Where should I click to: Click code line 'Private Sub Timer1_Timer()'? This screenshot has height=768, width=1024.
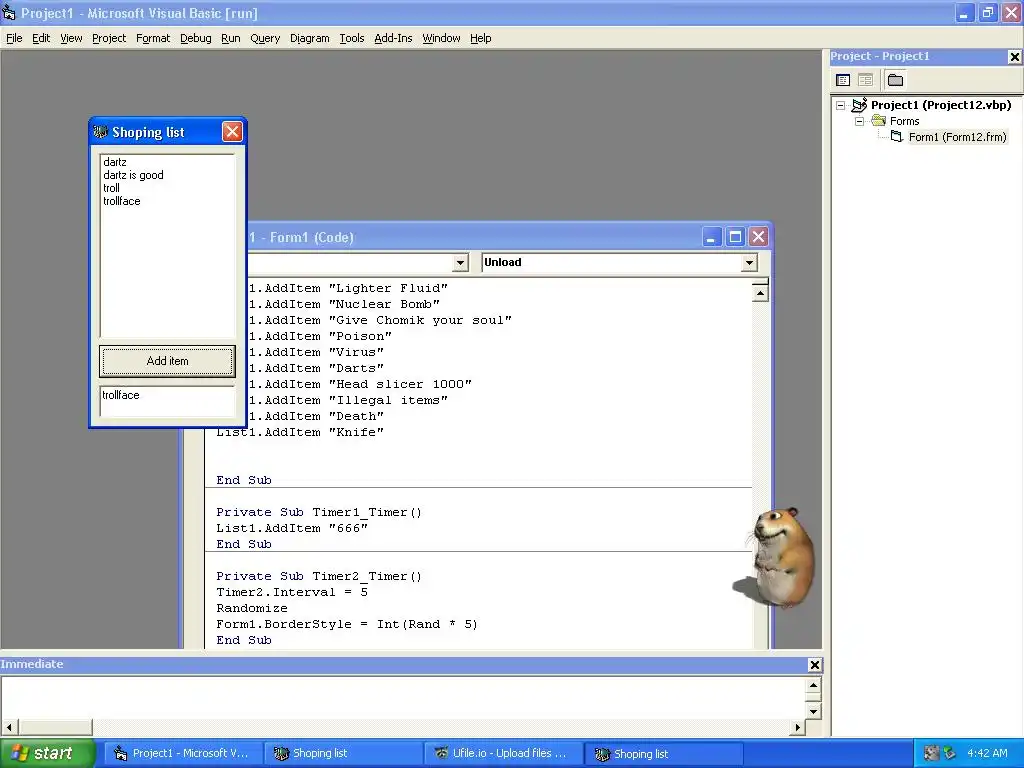click(319, 513)
